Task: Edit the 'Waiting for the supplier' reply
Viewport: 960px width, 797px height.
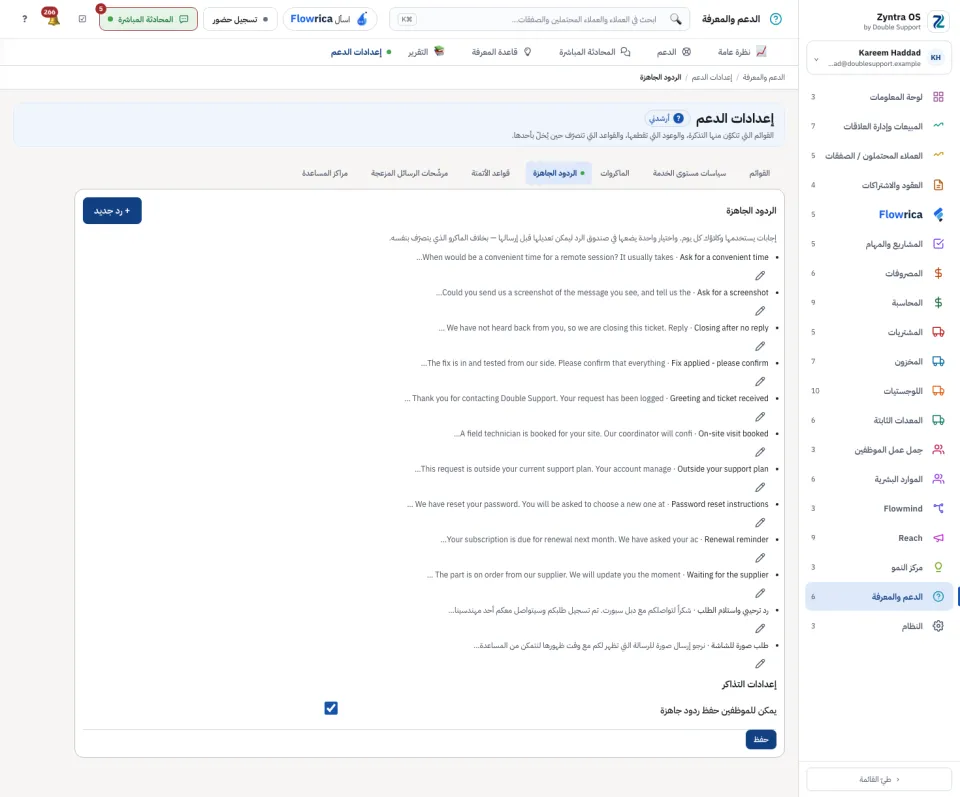Action: coord(760,593)
